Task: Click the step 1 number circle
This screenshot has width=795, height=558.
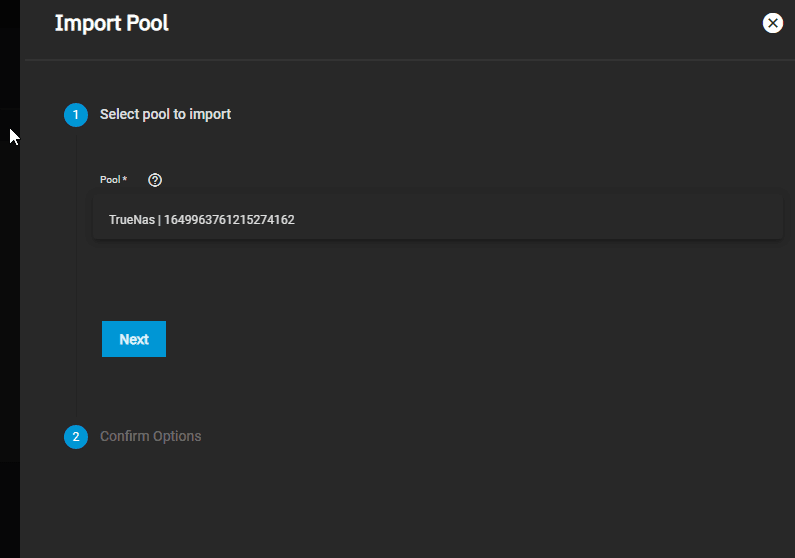Action: [76, 115]
